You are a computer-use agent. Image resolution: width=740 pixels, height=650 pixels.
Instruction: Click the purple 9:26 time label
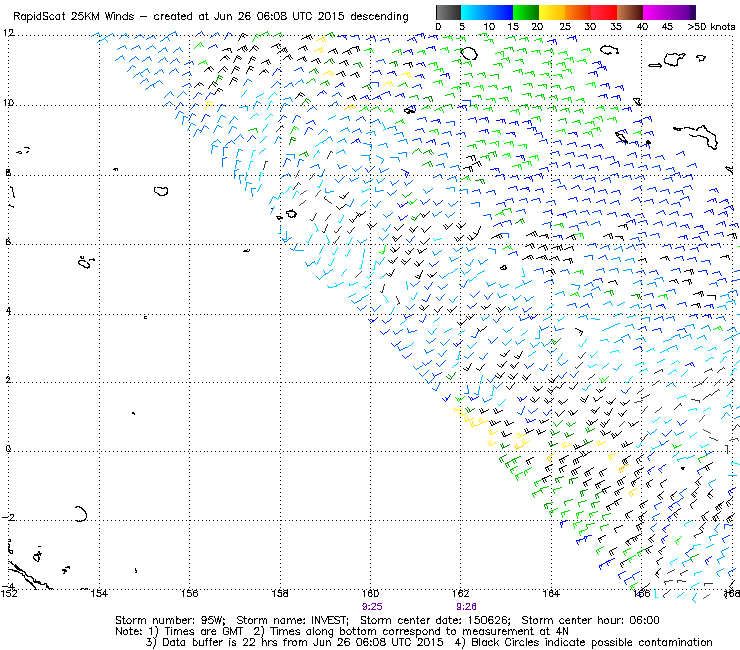coord(466,607)
